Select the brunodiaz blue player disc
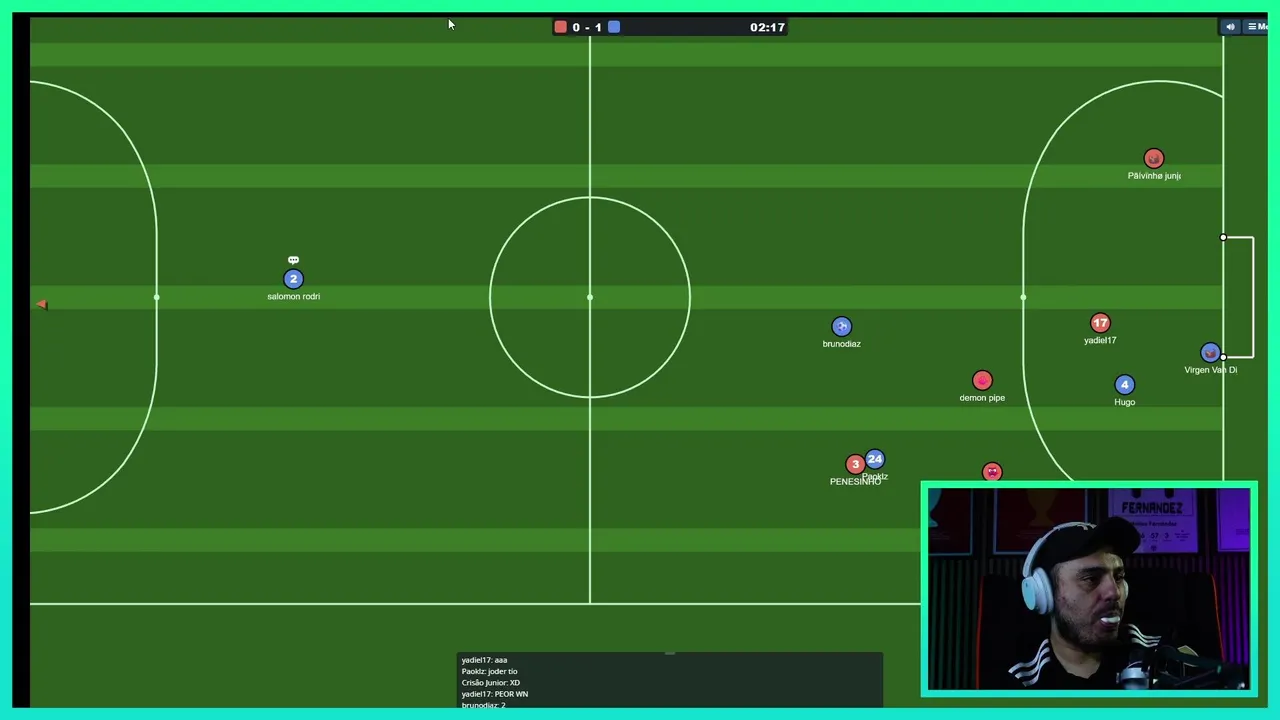 click(841, 326)
